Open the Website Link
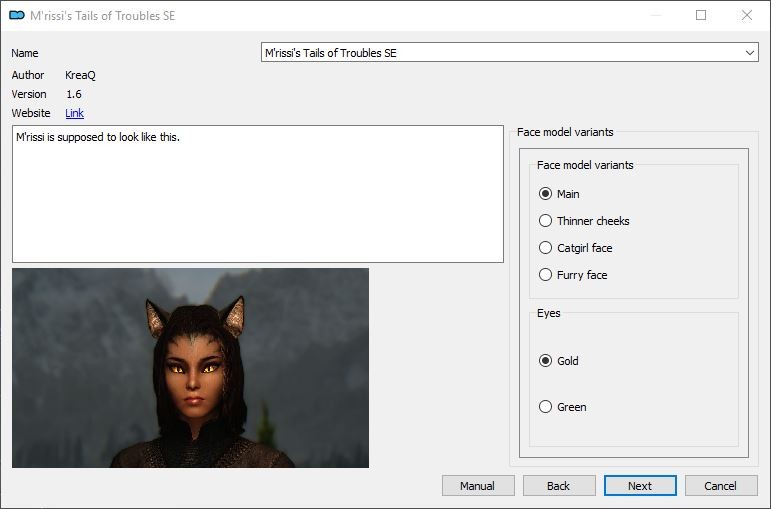The height and width of the screenshot is (509, 771). click(x=74, y=113)
